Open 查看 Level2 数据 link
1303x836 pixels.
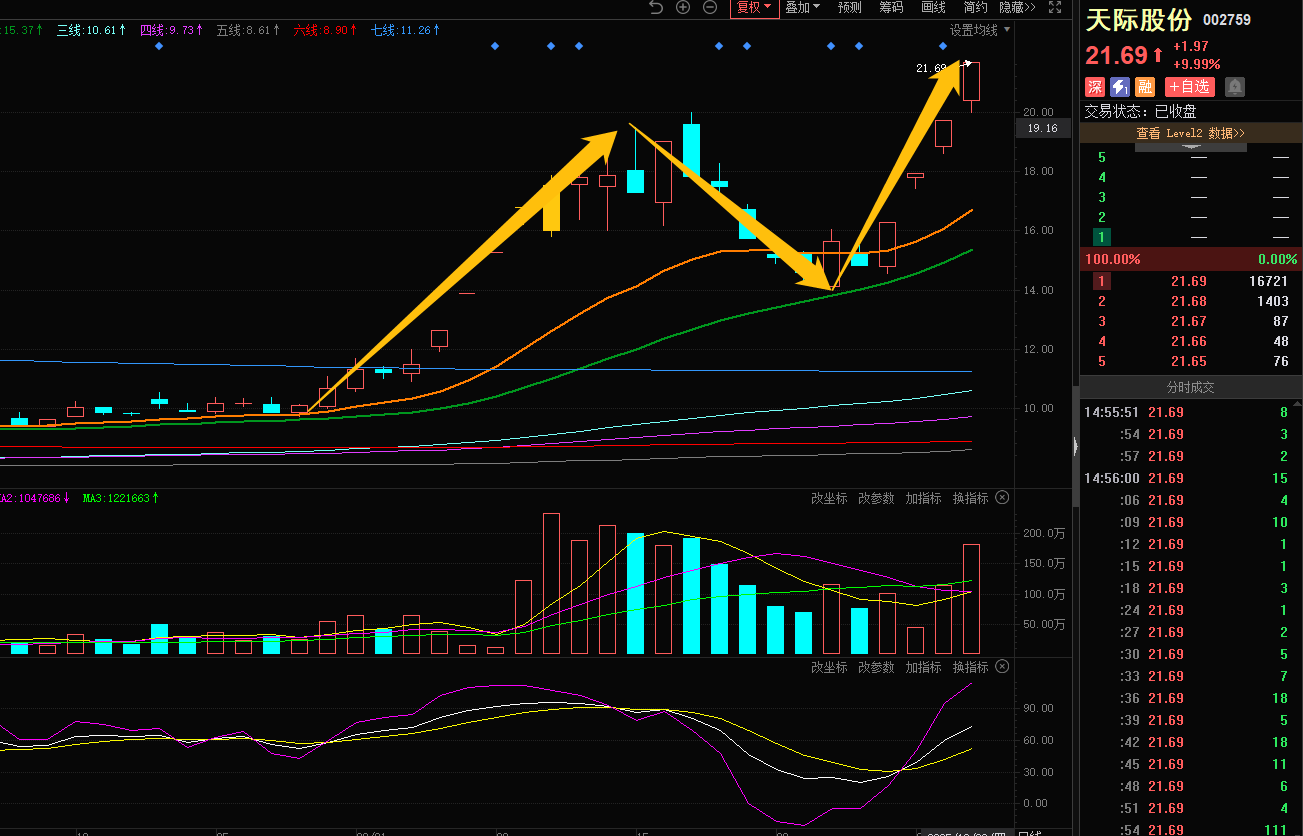point(1190,133)
